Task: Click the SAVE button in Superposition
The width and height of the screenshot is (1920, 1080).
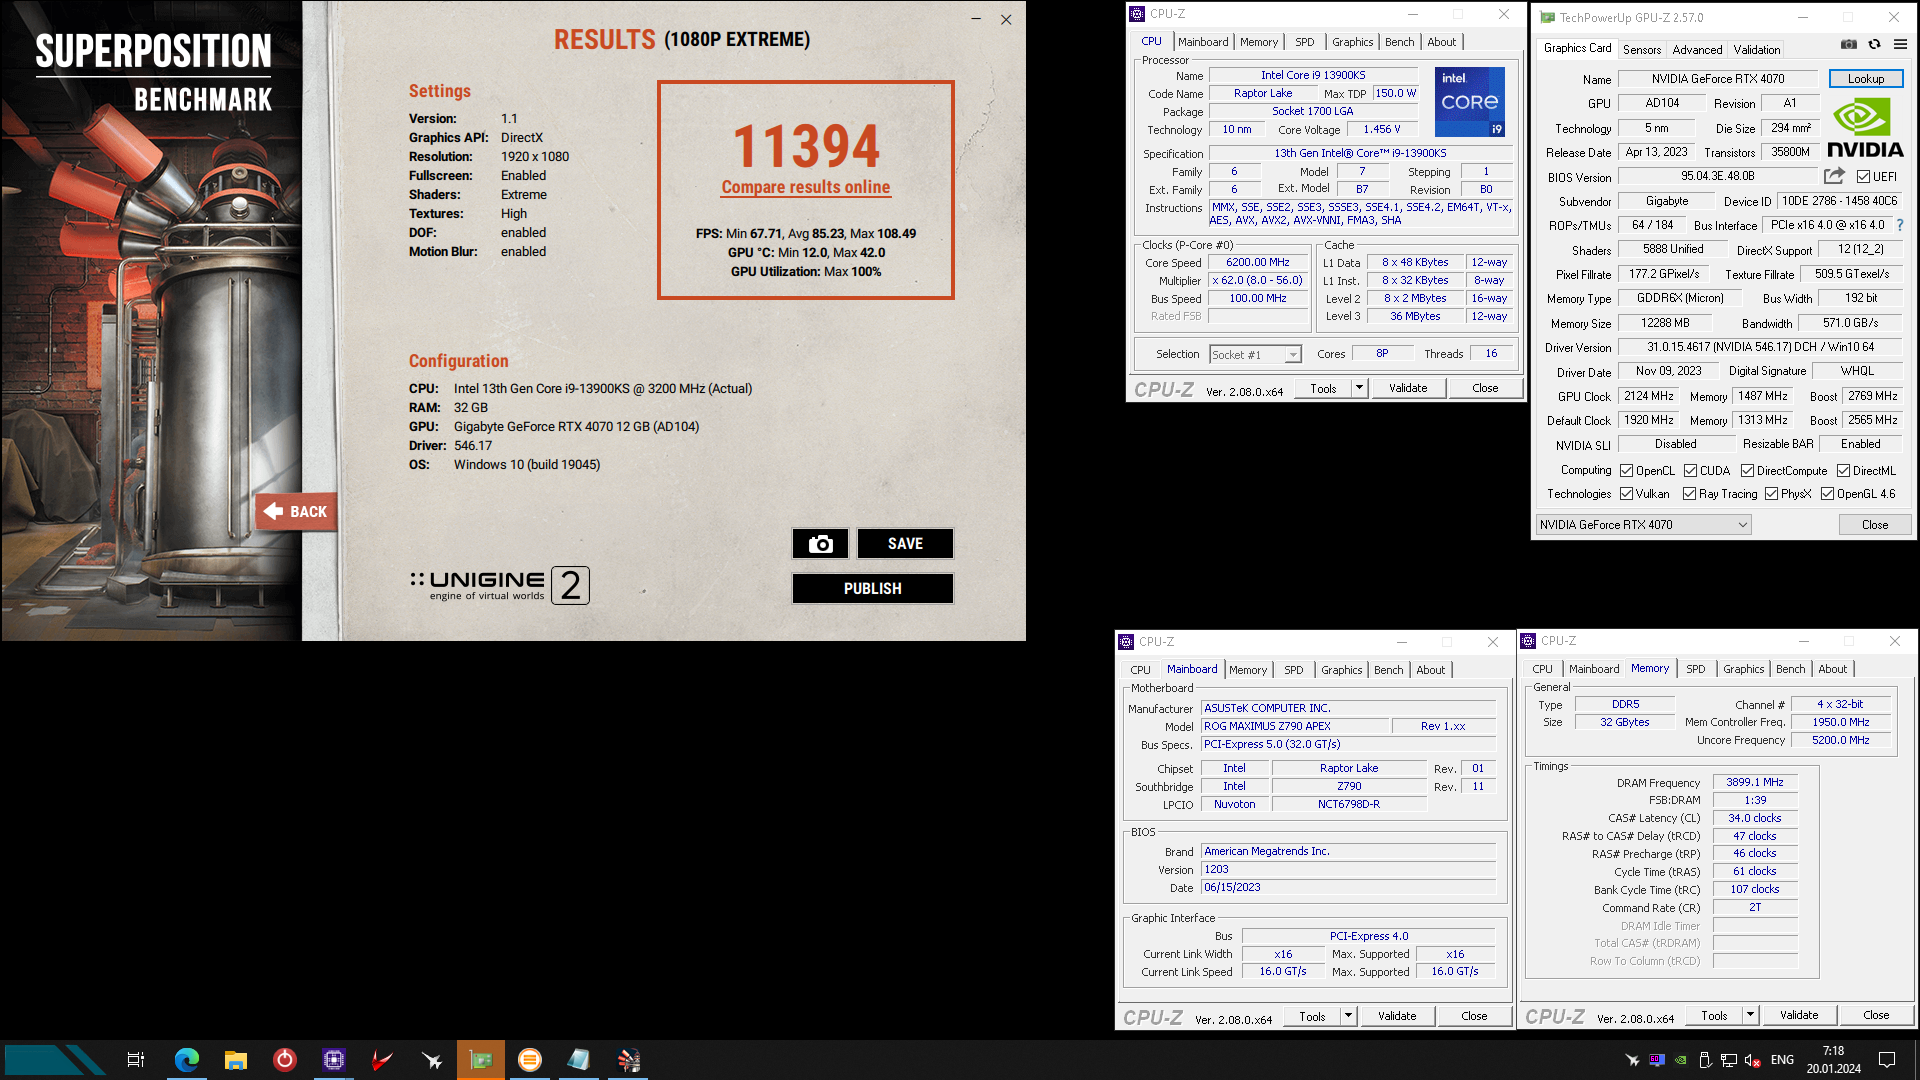Action: [x=905, y=544]
